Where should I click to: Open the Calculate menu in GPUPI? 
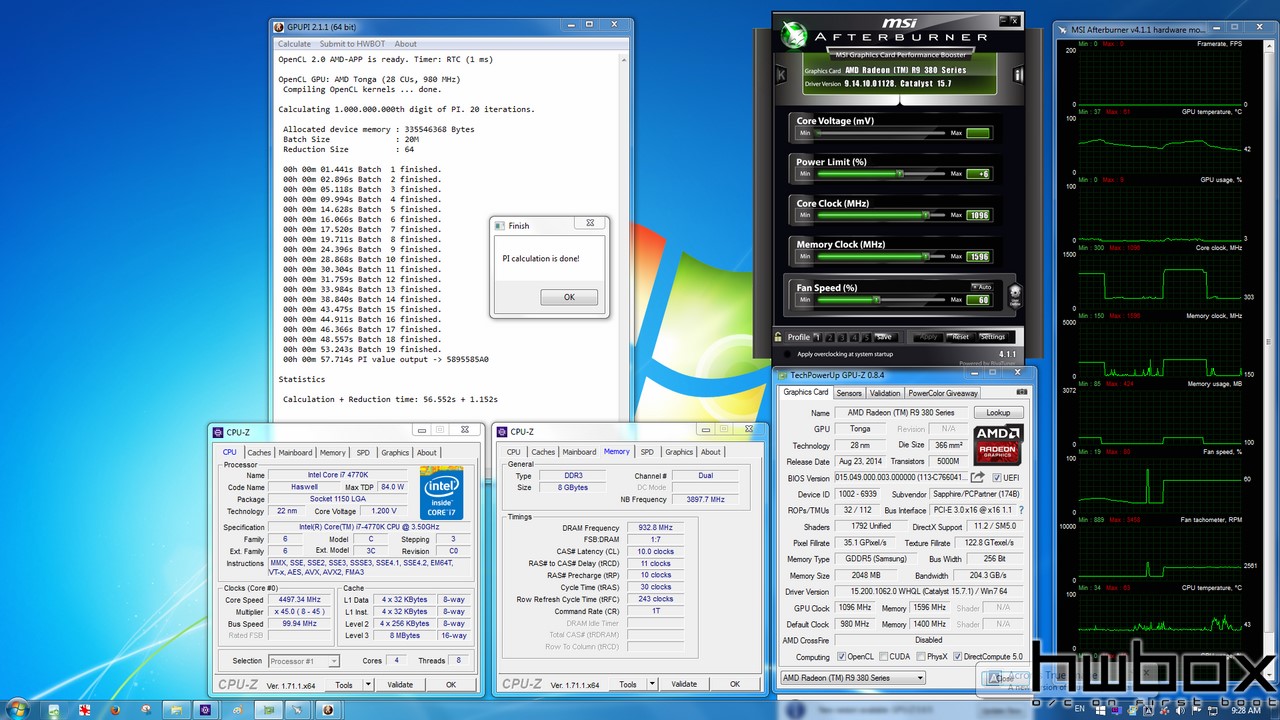pos(294,44)
